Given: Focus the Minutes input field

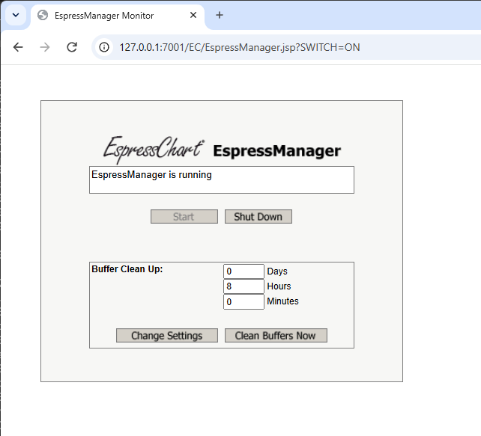Looking at the screenshot, I should pos(244,302).
